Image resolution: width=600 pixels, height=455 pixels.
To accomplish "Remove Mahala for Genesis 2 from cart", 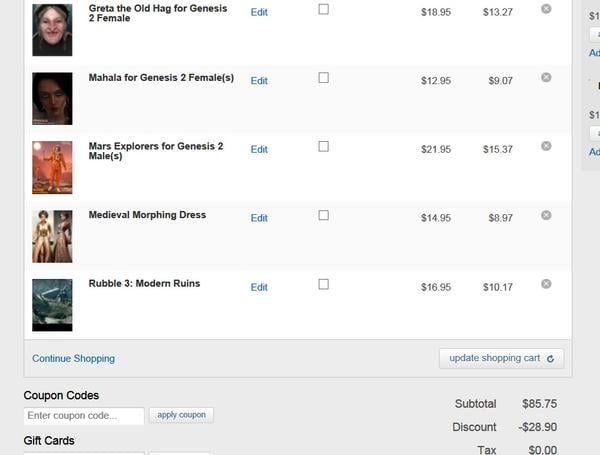I will (546, 77).
